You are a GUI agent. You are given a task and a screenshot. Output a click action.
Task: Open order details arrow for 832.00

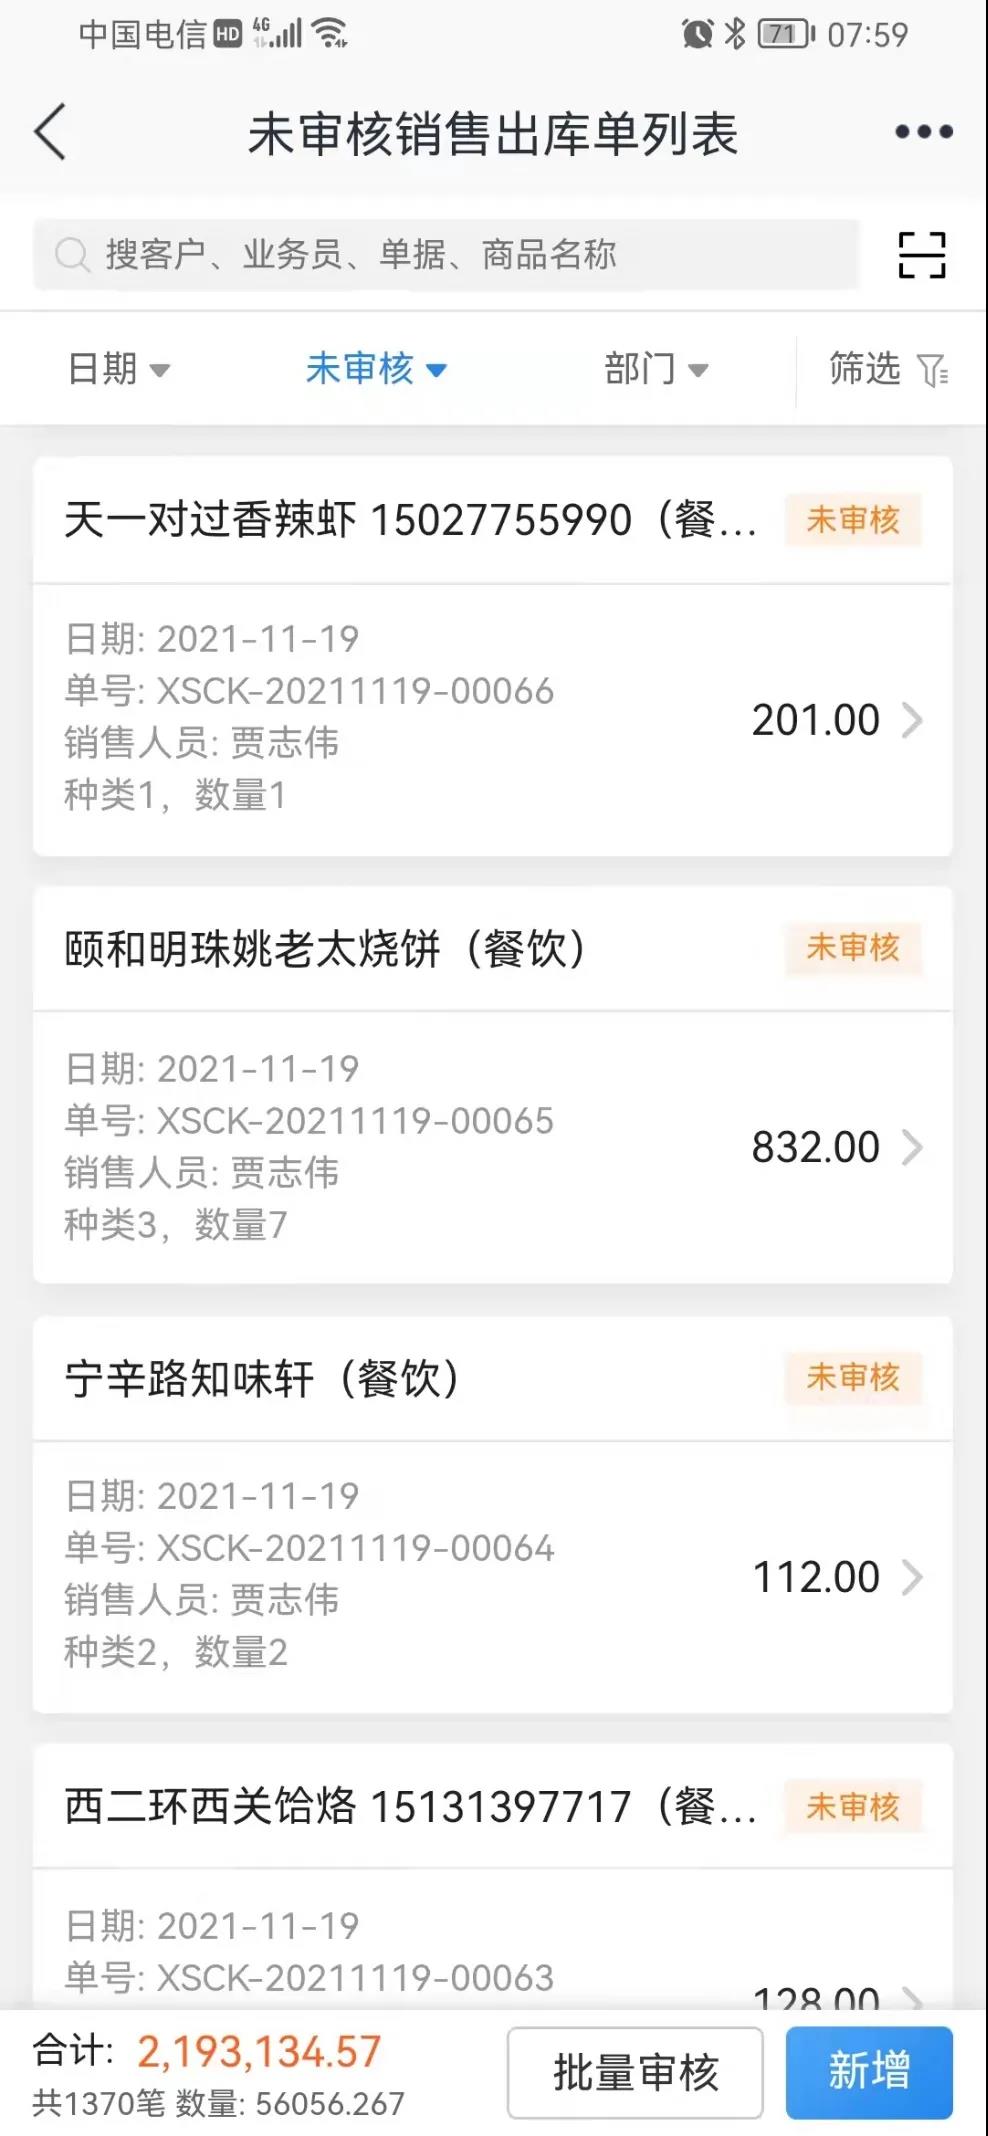[912, 1148]
